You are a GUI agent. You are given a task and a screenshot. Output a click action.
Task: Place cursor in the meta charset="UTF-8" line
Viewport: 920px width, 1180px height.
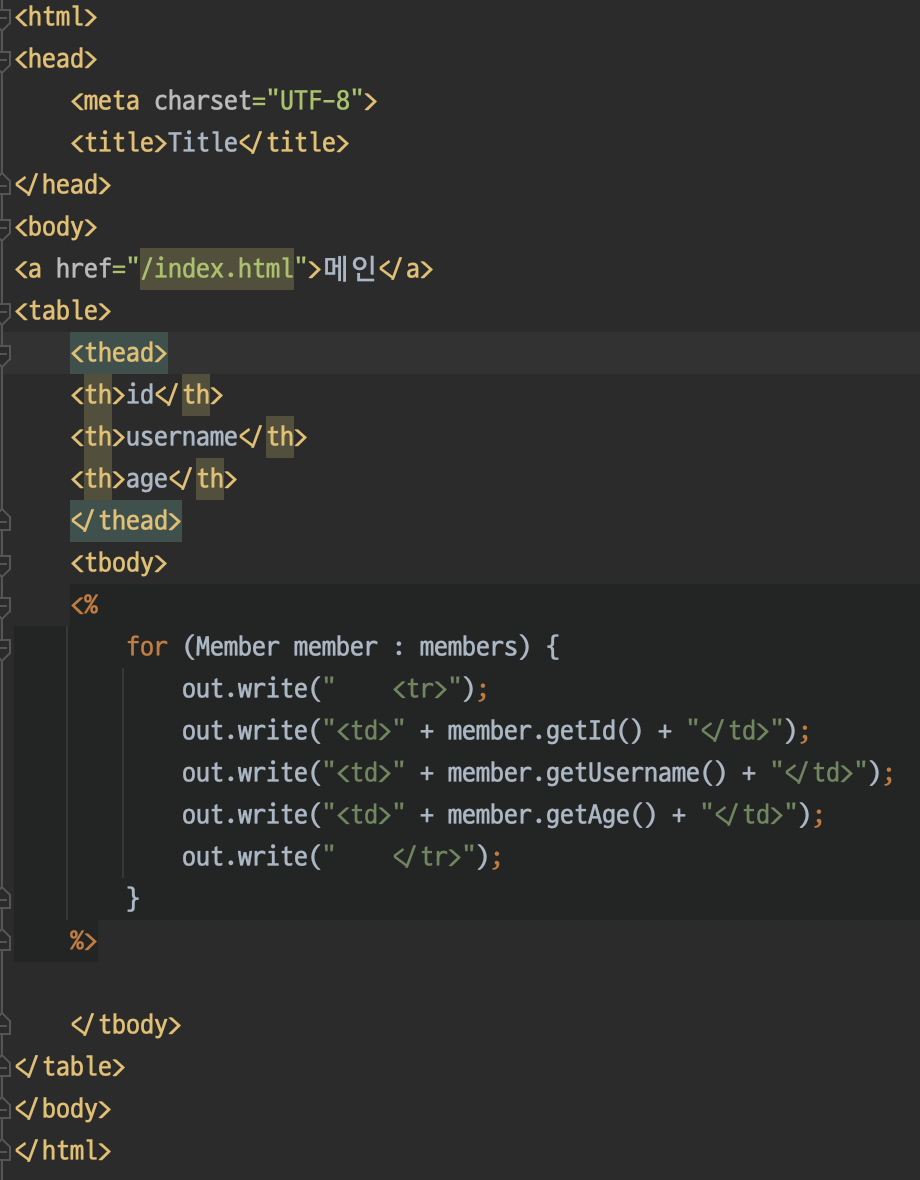tap(223, 101)
